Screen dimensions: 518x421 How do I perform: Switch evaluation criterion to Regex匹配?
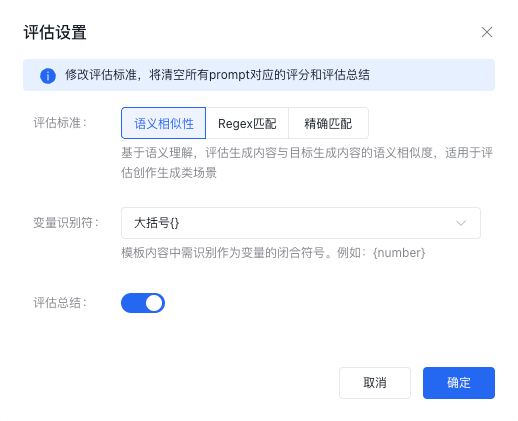[247, 123]
